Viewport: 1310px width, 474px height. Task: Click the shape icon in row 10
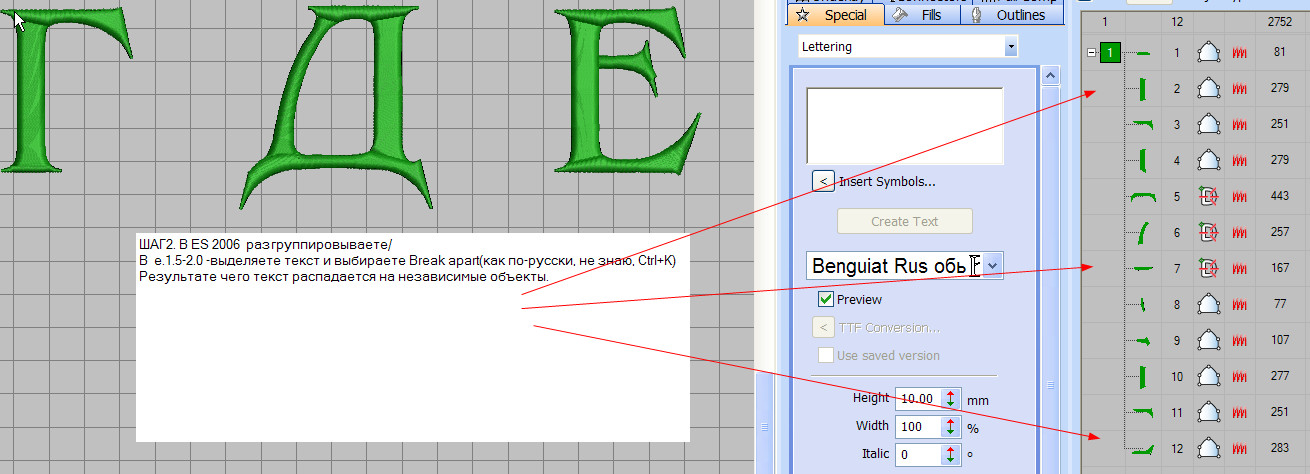[1207, 377]
